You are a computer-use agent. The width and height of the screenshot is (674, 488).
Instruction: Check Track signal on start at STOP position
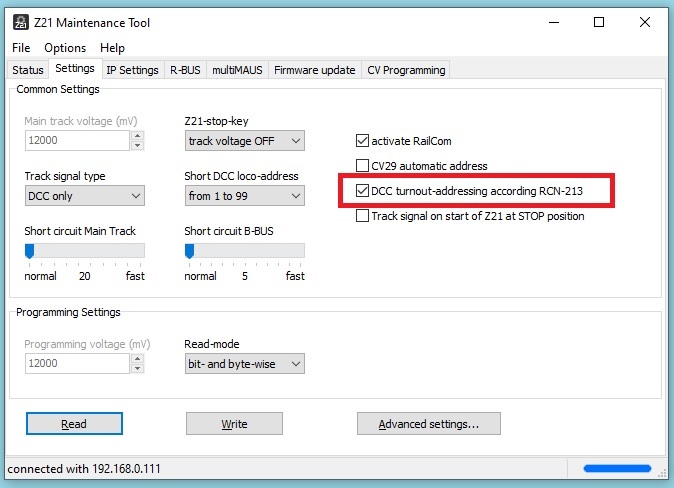point(363,215)
